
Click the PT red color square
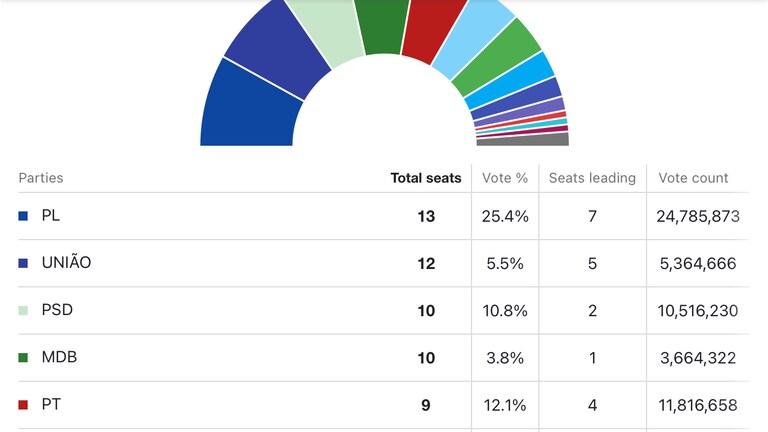[x=23, y=405]
